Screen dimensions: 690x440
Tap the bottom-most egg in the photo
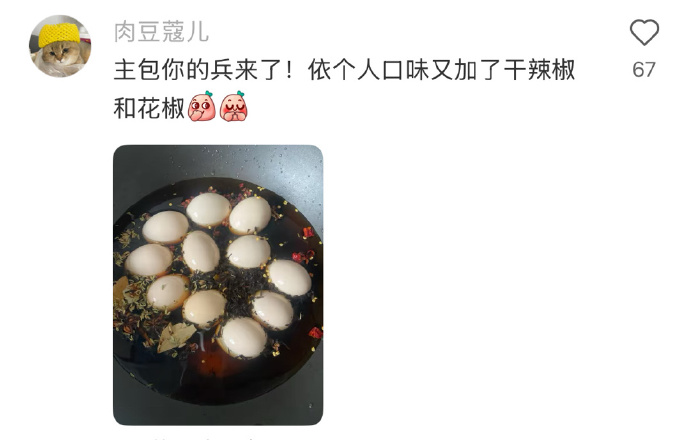(242, 337)
